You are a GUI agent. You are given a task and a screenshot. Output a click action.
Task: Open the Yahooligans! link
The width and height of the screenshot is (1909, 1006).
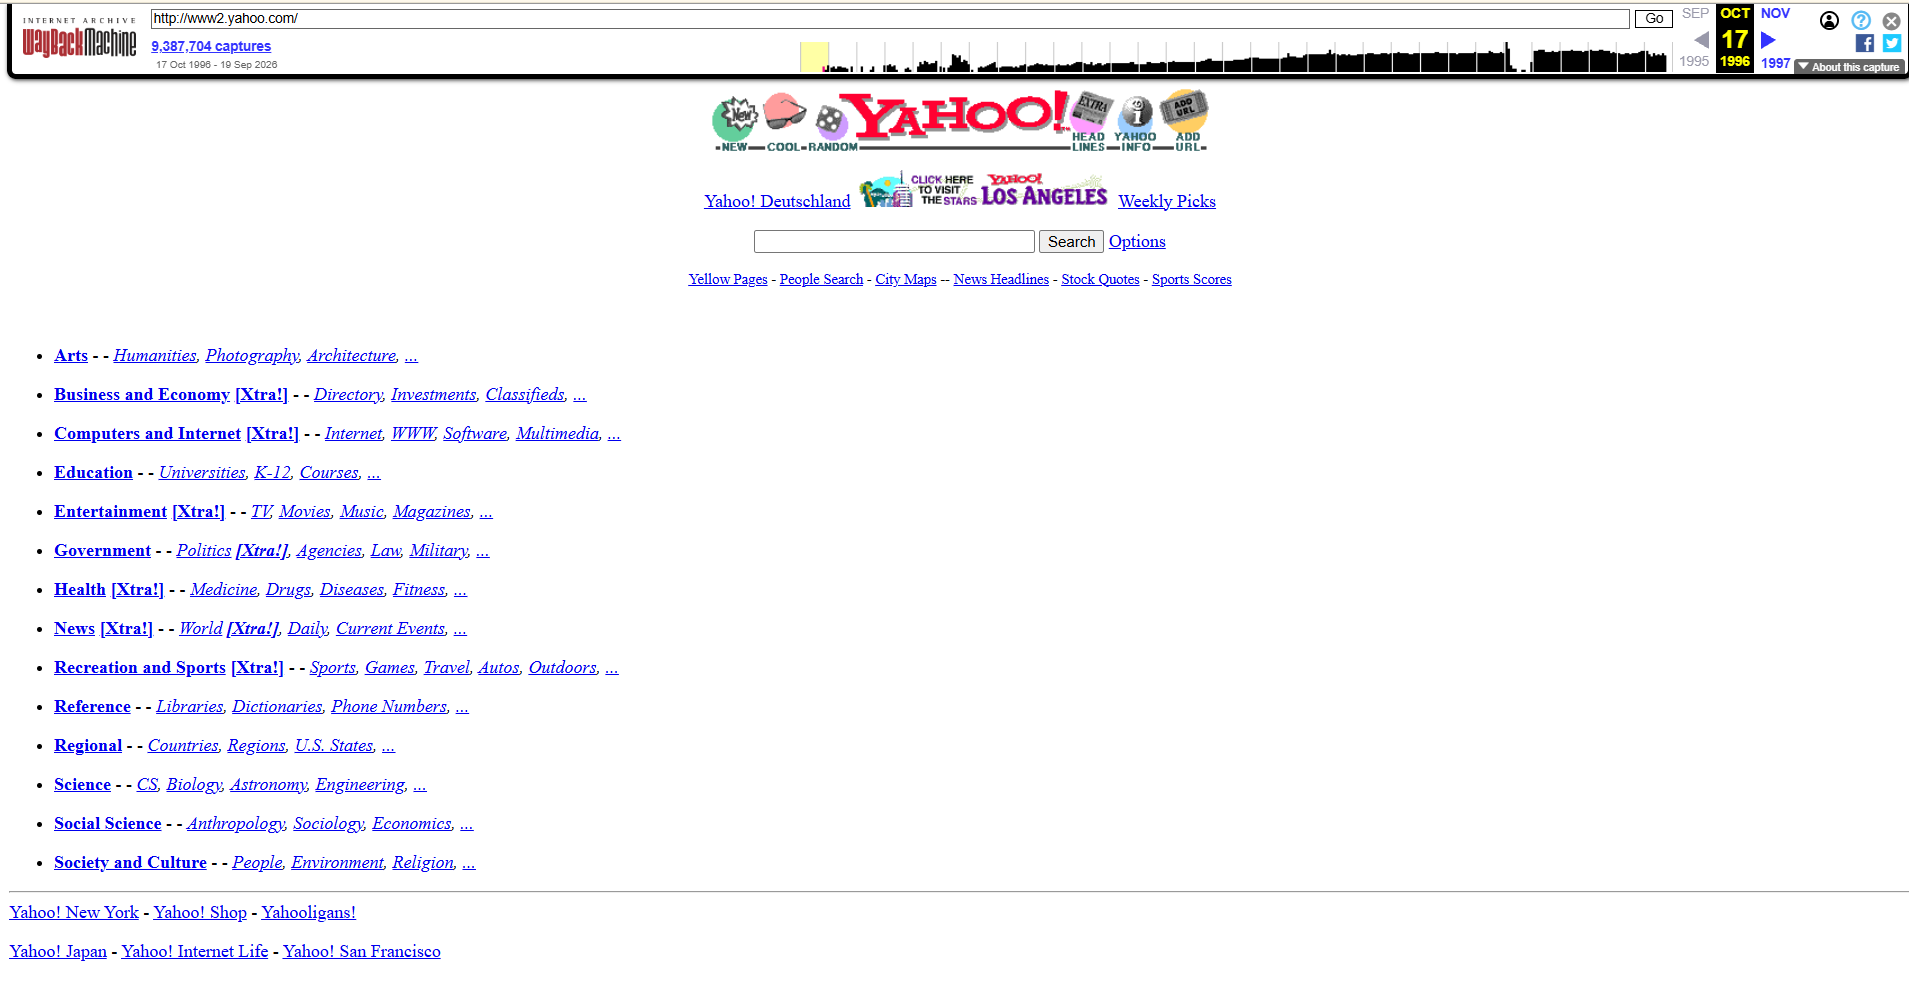tap(308, 912)
